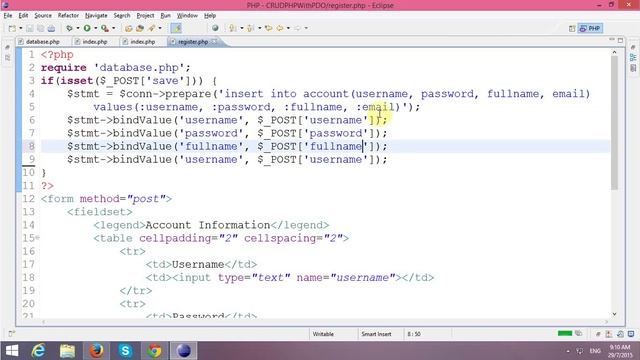Open Internet Explorer from taskbar
The image size is (640, 360).
pos(38,351)
